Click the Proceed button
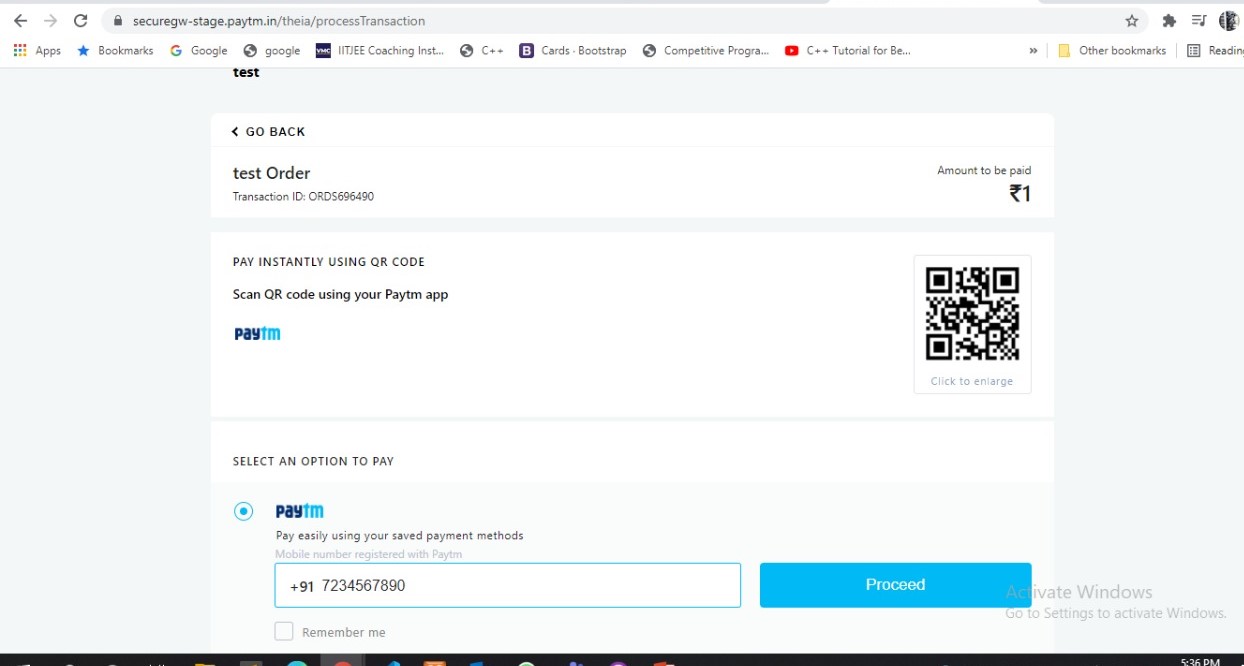Image resolution: width=1244 pixels, height=666 pixels. coord(895,585)
